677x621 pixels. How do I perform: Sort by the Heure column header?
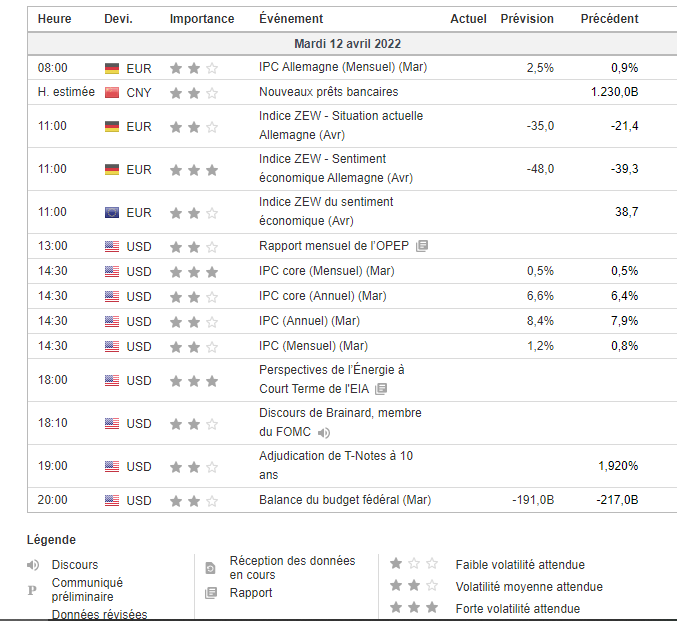click(x=54, y=19)
